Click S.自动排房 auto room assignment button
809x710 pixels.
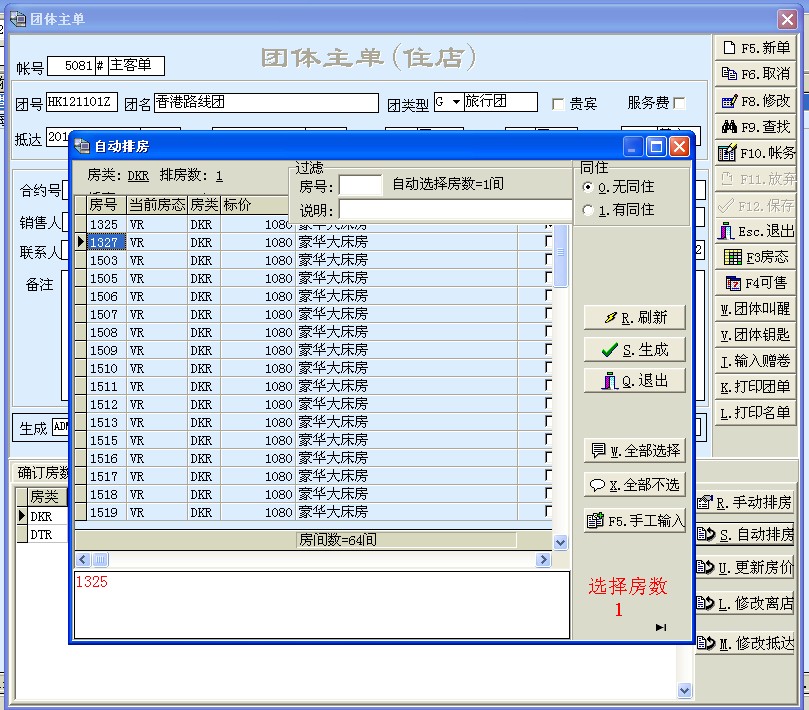point(744,535)
